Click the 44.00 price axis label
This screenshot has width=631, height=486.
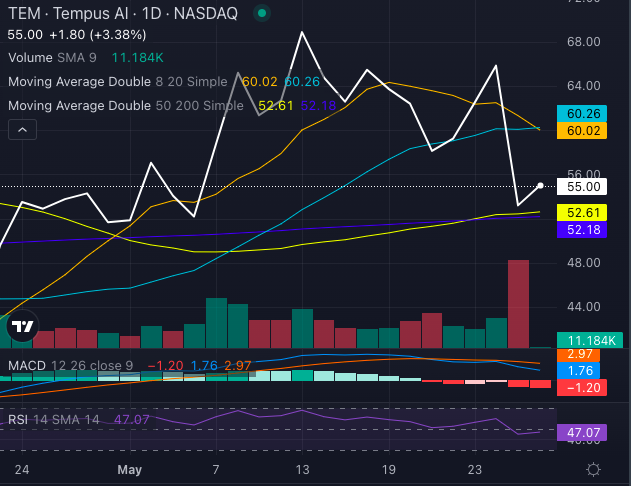(x=584, y=307)
